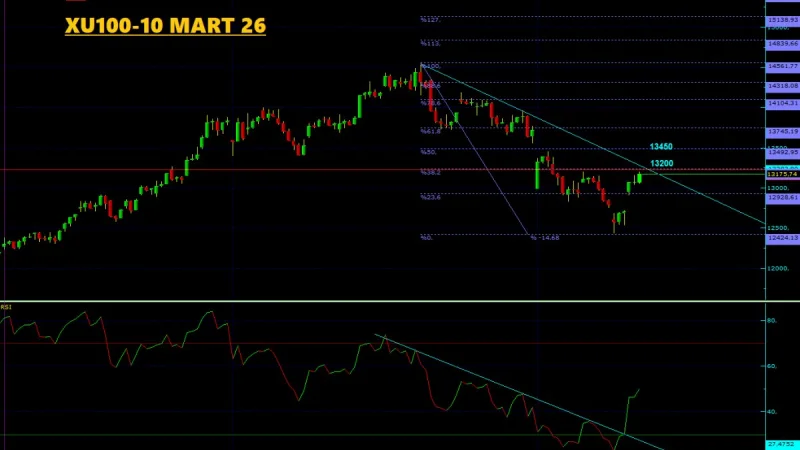The height and width of the screenshot is (450, 800).
Task: Click the %38.2 Fibonacci level label
Action: click(431, 172)
